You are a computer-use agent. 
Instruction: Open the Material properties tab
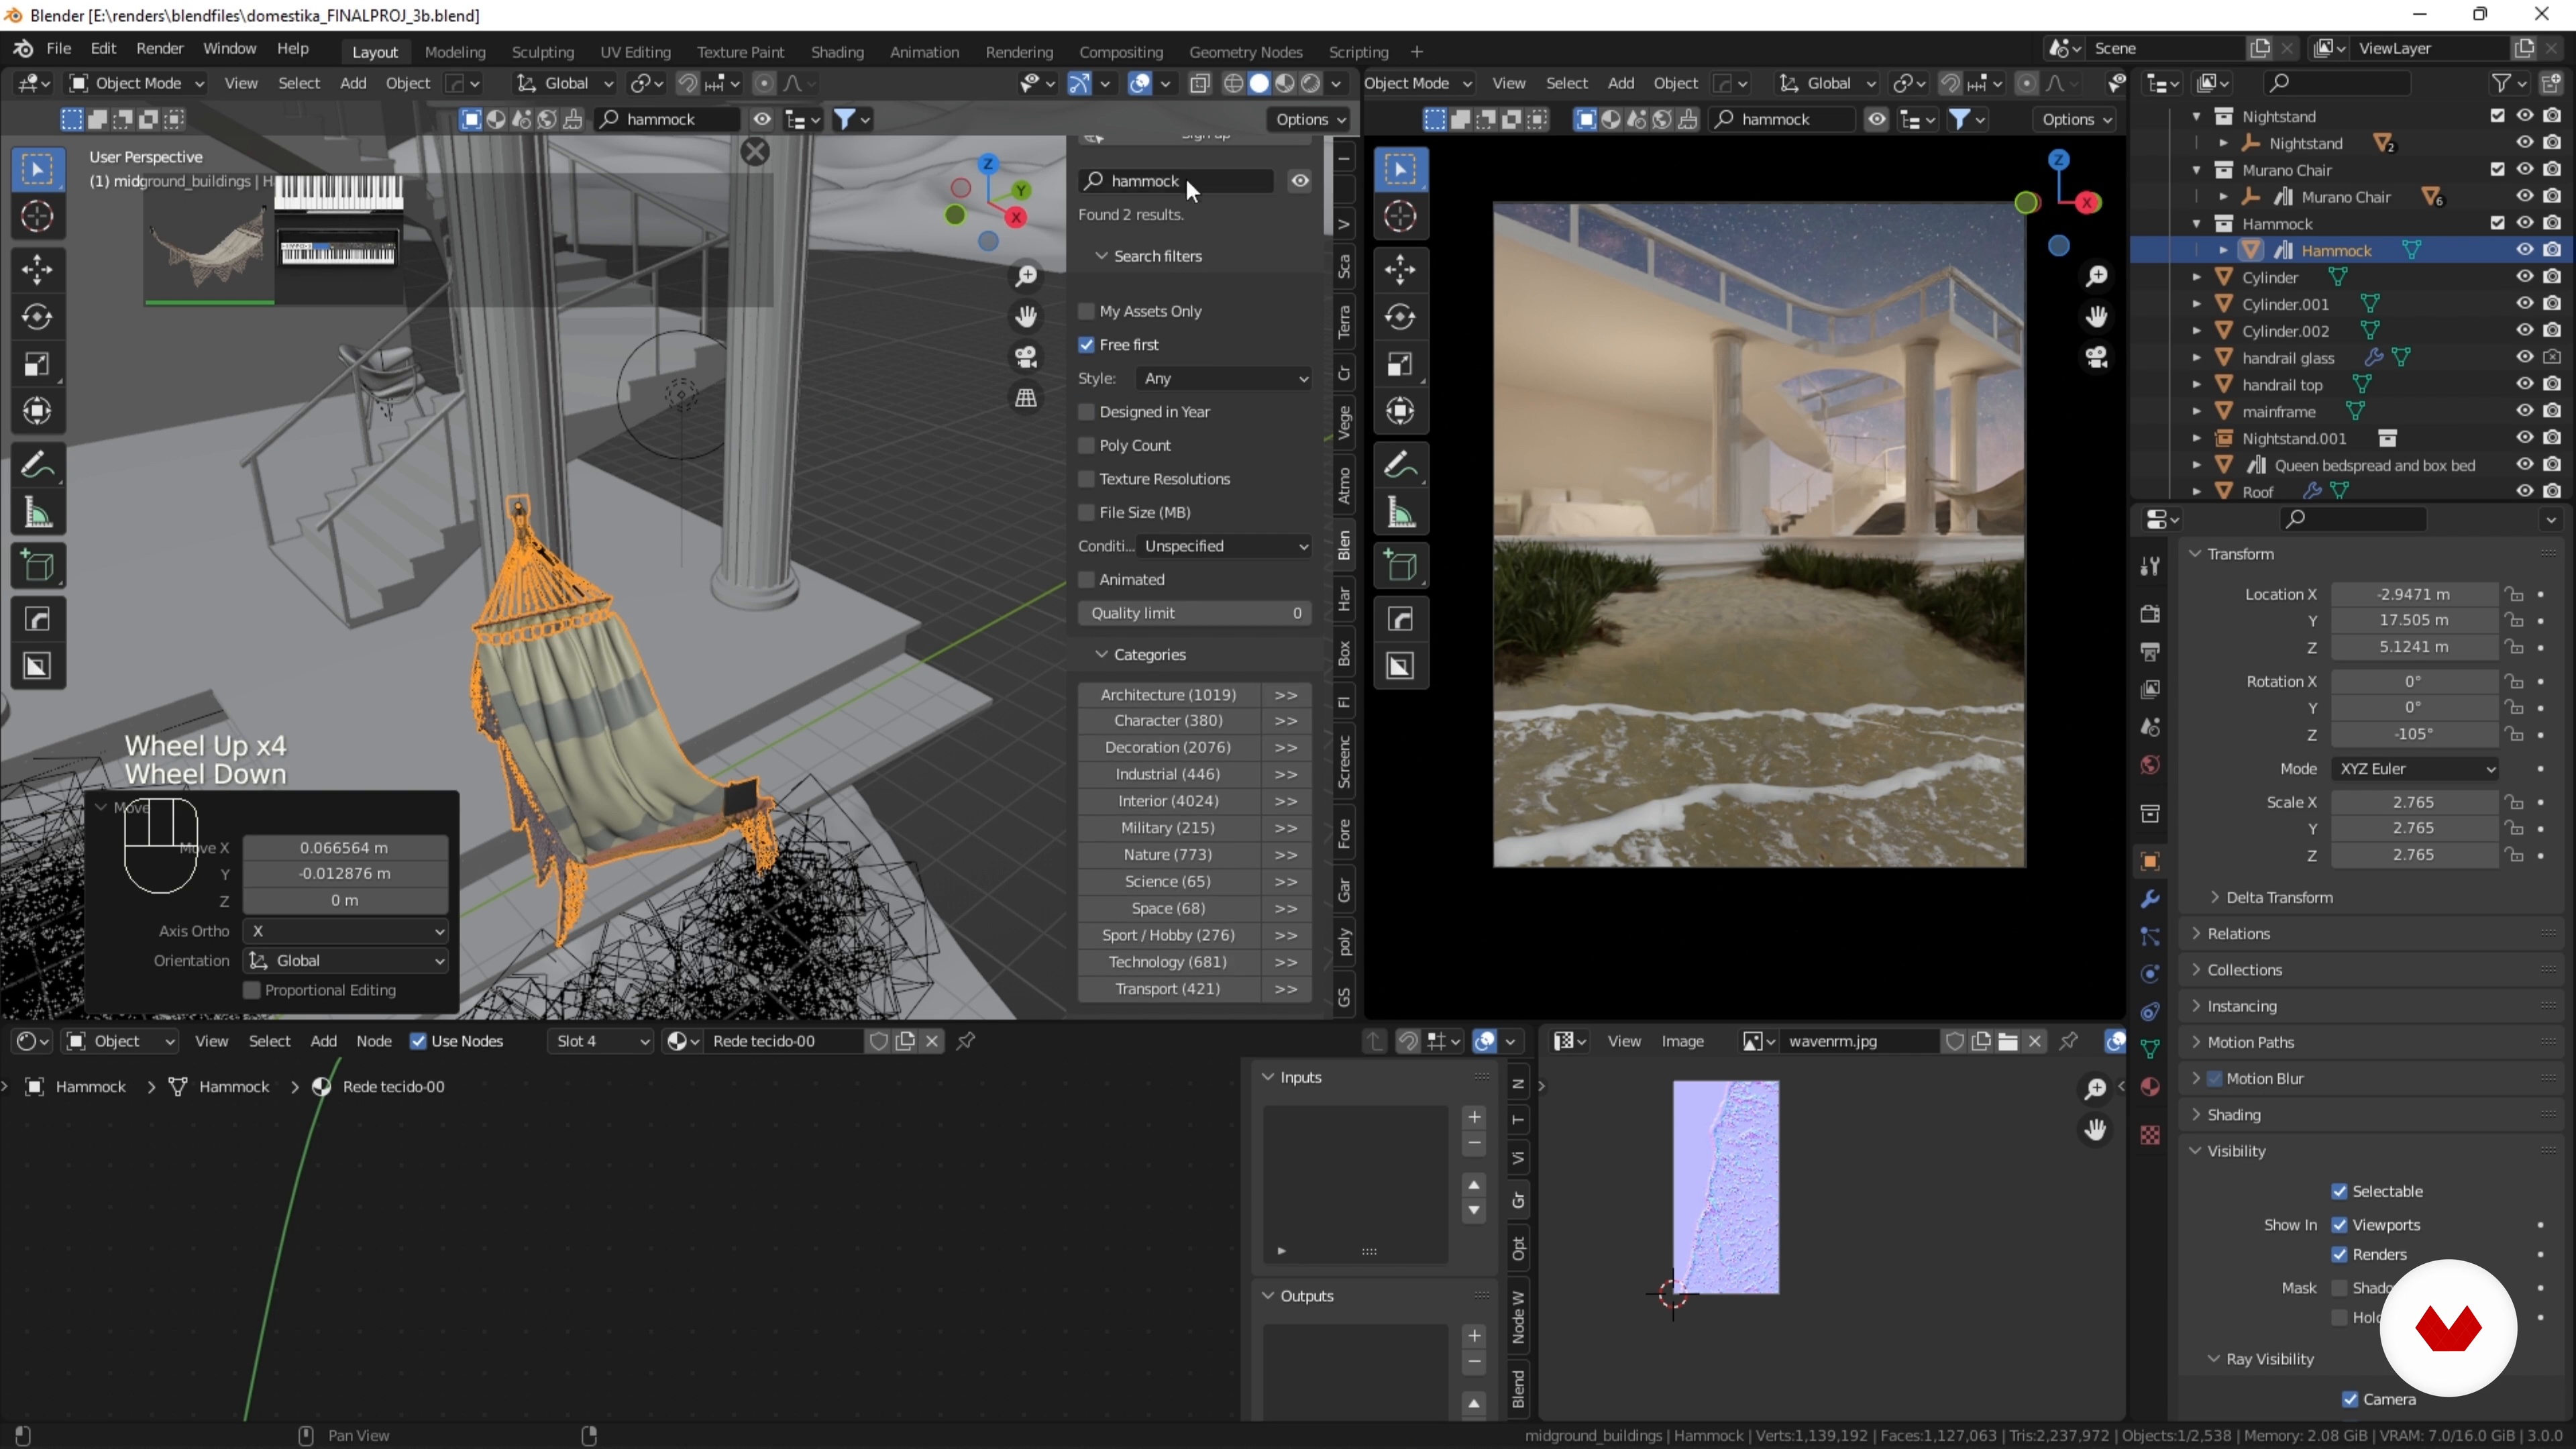[2149, 1086]
